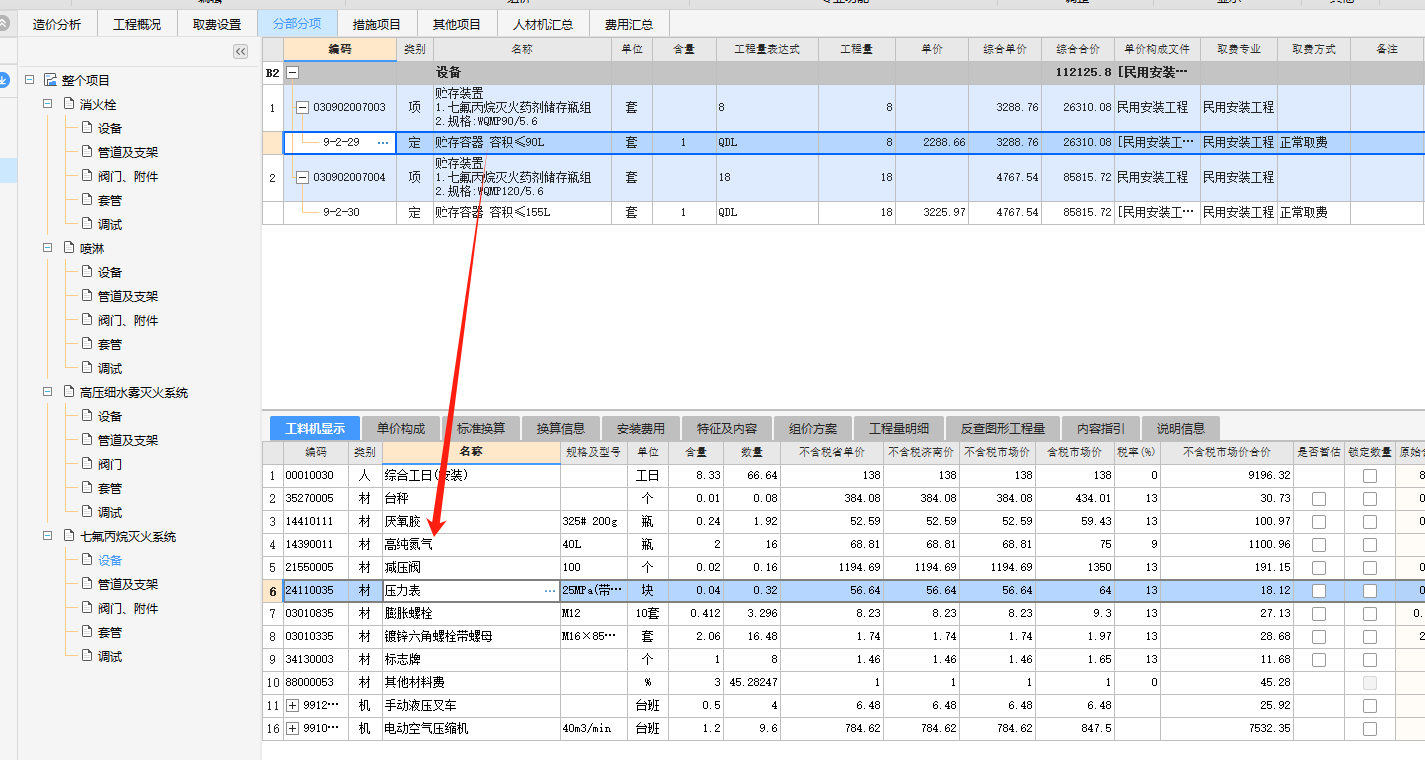This screenshot has width=1425, height=760.
Task: Open the 人材机汇总 tab
Action: (x=543, y=24)
